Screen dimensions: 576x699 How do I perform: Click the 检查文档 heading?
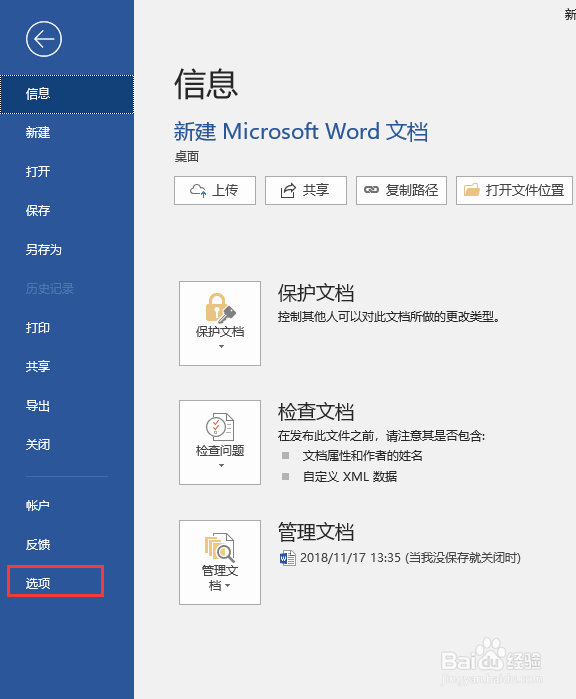click(316, 412)
